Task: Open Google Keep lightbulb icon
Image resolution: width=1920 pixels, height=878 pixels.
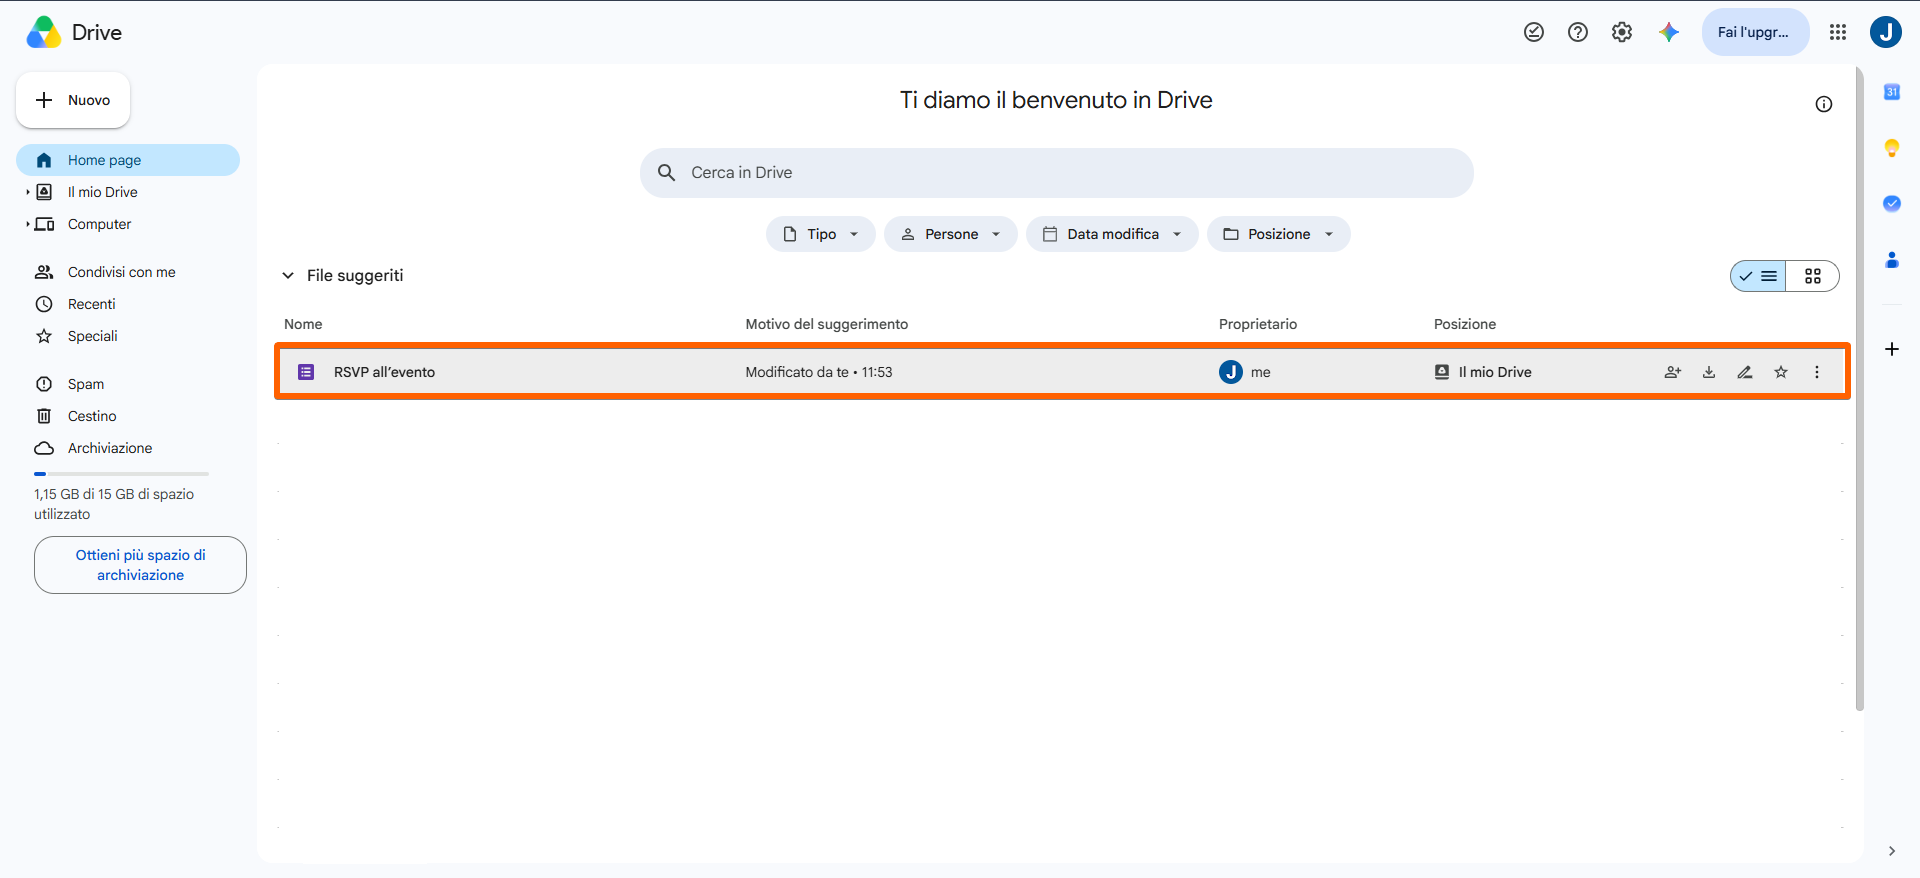Action: (1892, 148)
